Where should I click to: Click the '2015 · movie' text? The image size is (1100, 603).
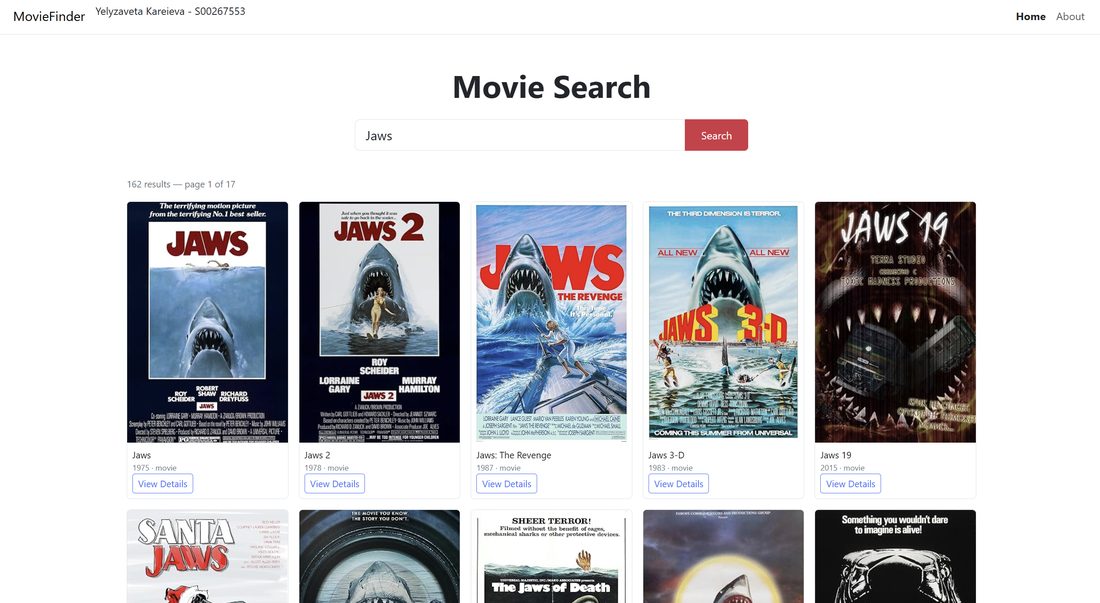842,468
